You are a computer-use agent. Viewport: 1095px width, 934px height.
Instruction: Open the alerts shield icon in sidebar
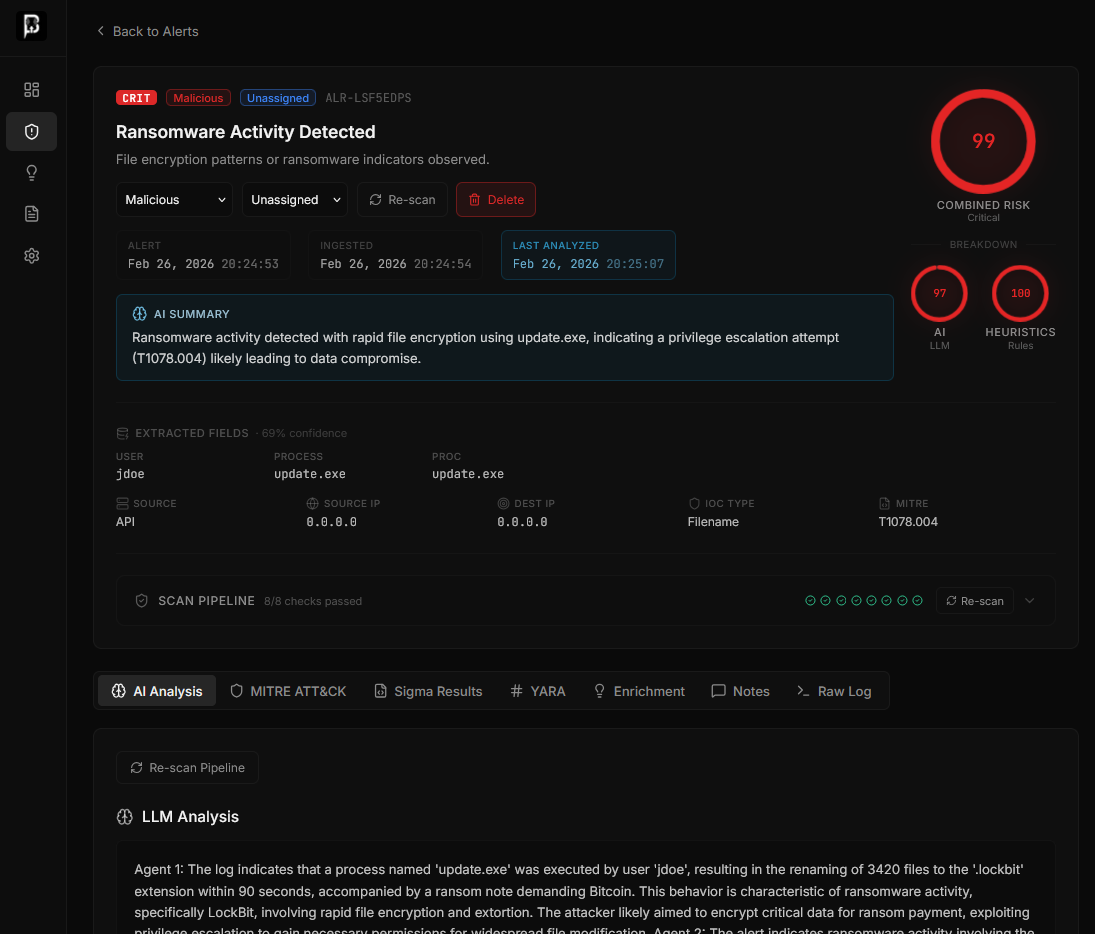coord(31,131)
